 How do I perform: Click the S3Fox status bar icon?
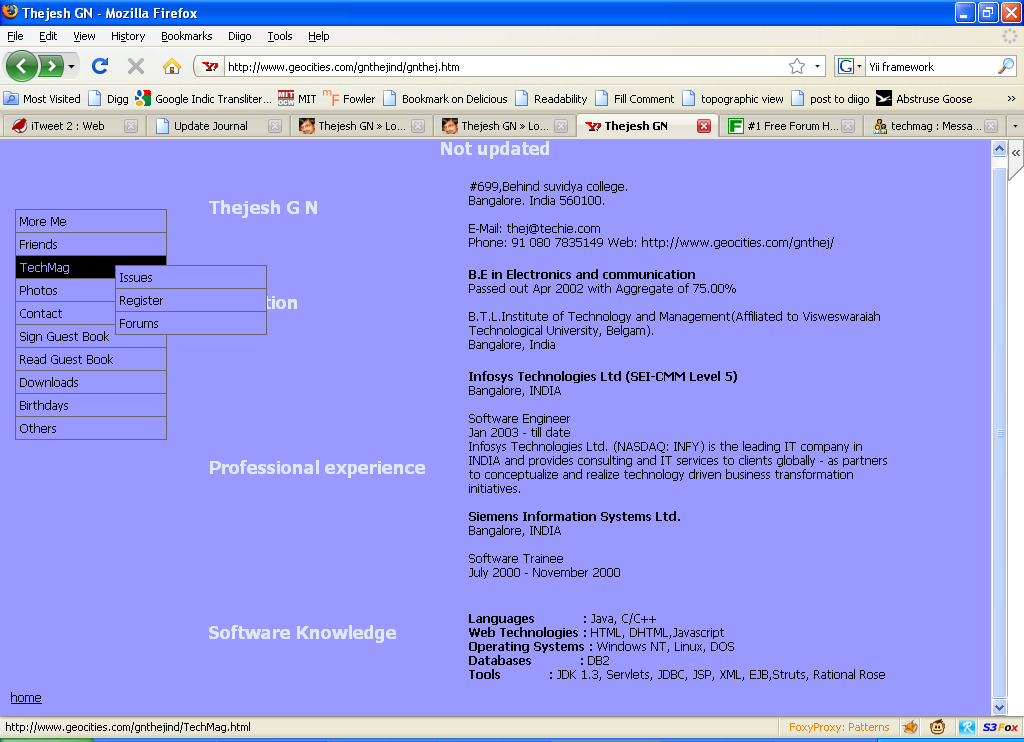click(1000, 727)
